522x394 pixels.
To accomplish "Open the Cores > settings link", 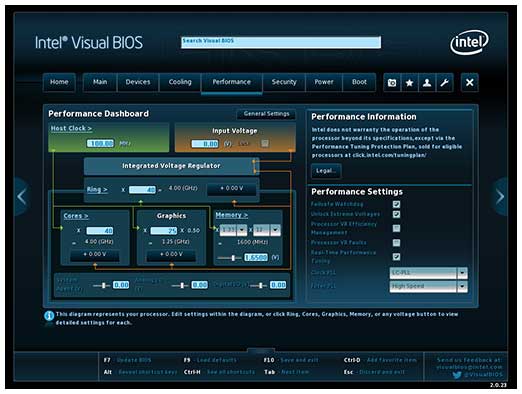I will coord(76,216).
